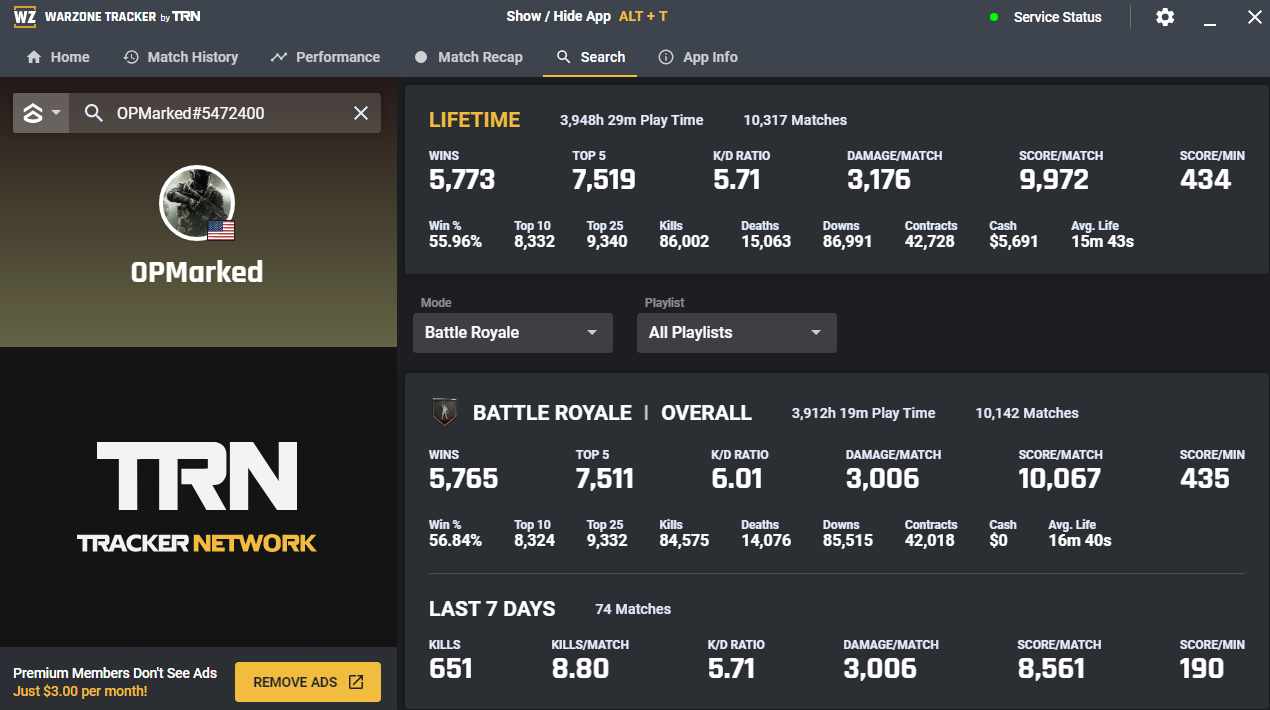
Task: Click the Service Status link
Action: point(1057,17)
